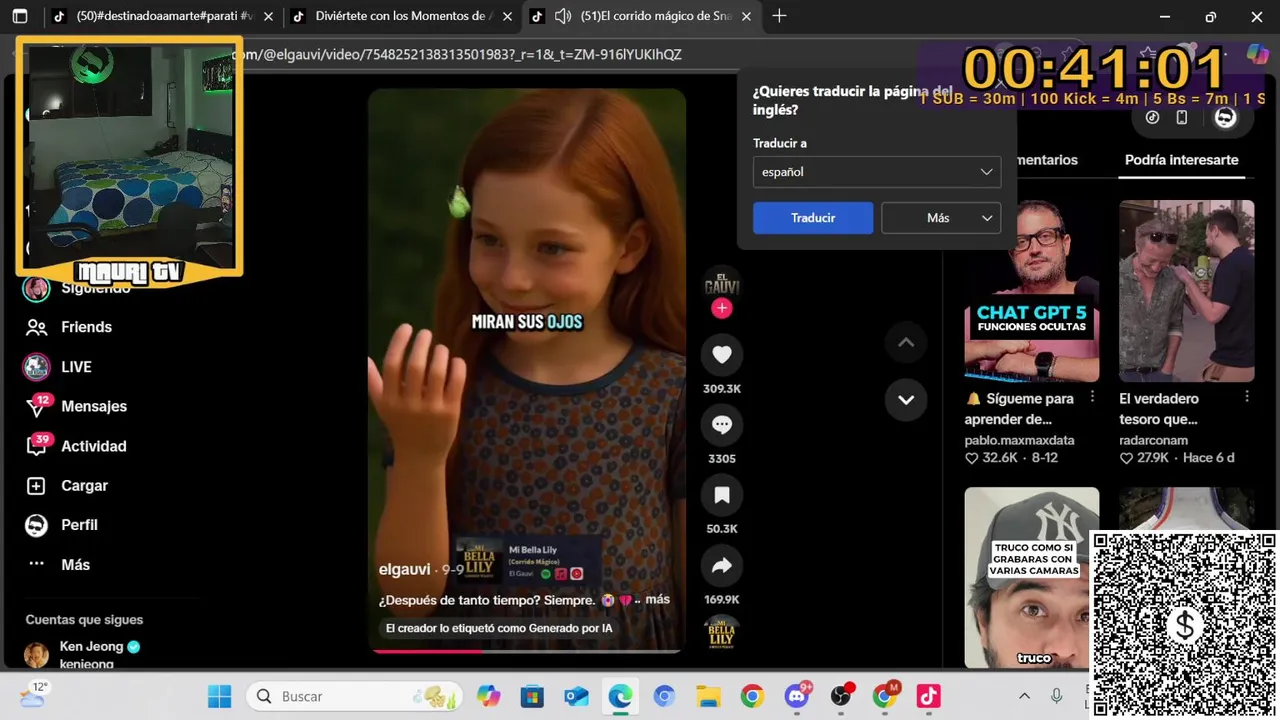Open Microsoft Store from taskbar

532,696
